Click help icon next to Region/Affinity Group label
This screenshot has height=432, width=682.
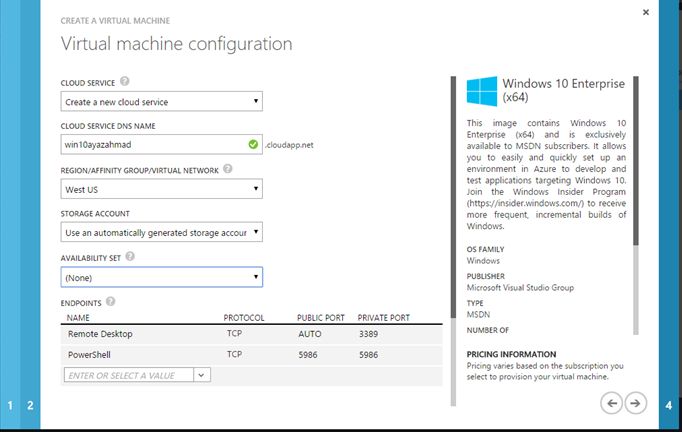(227, 169)
